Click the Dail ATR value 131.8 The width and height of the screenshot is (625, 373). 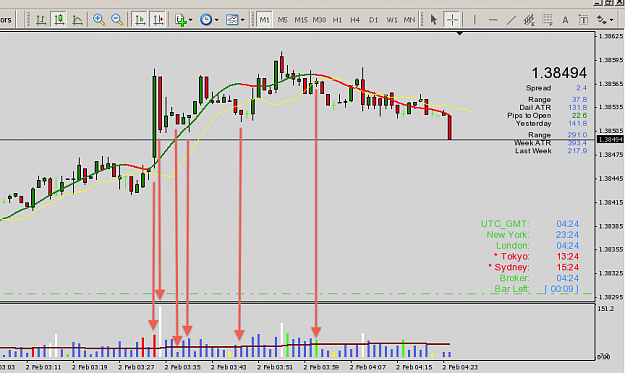pyautogui.click(x=577, y=107)
